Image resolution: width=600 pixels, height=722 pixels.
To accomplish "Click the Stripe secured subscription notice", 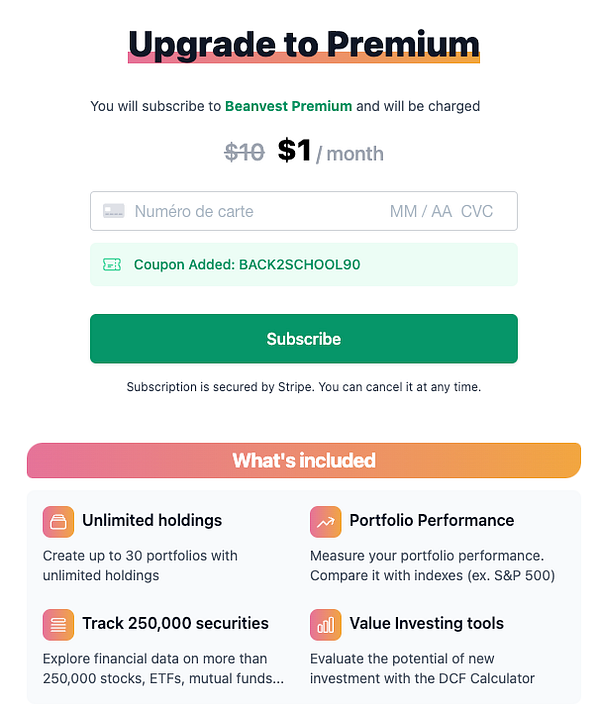I will coord(303,386).
